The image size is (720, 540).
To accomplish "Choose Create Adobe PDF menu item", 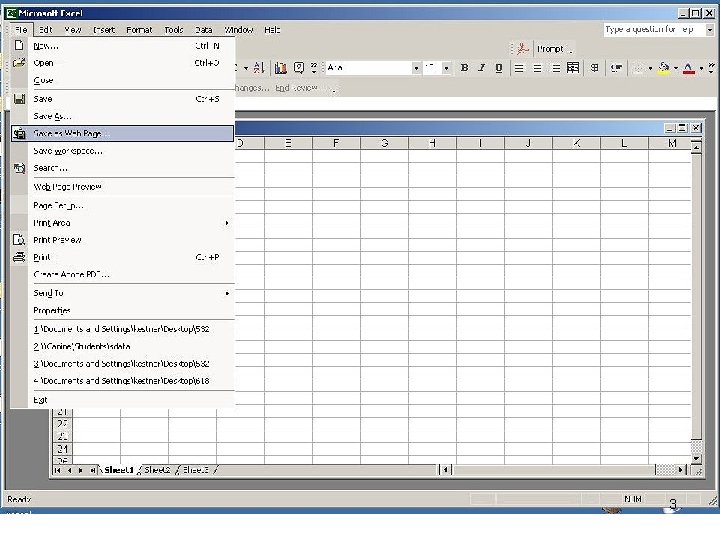I will 122,275.
